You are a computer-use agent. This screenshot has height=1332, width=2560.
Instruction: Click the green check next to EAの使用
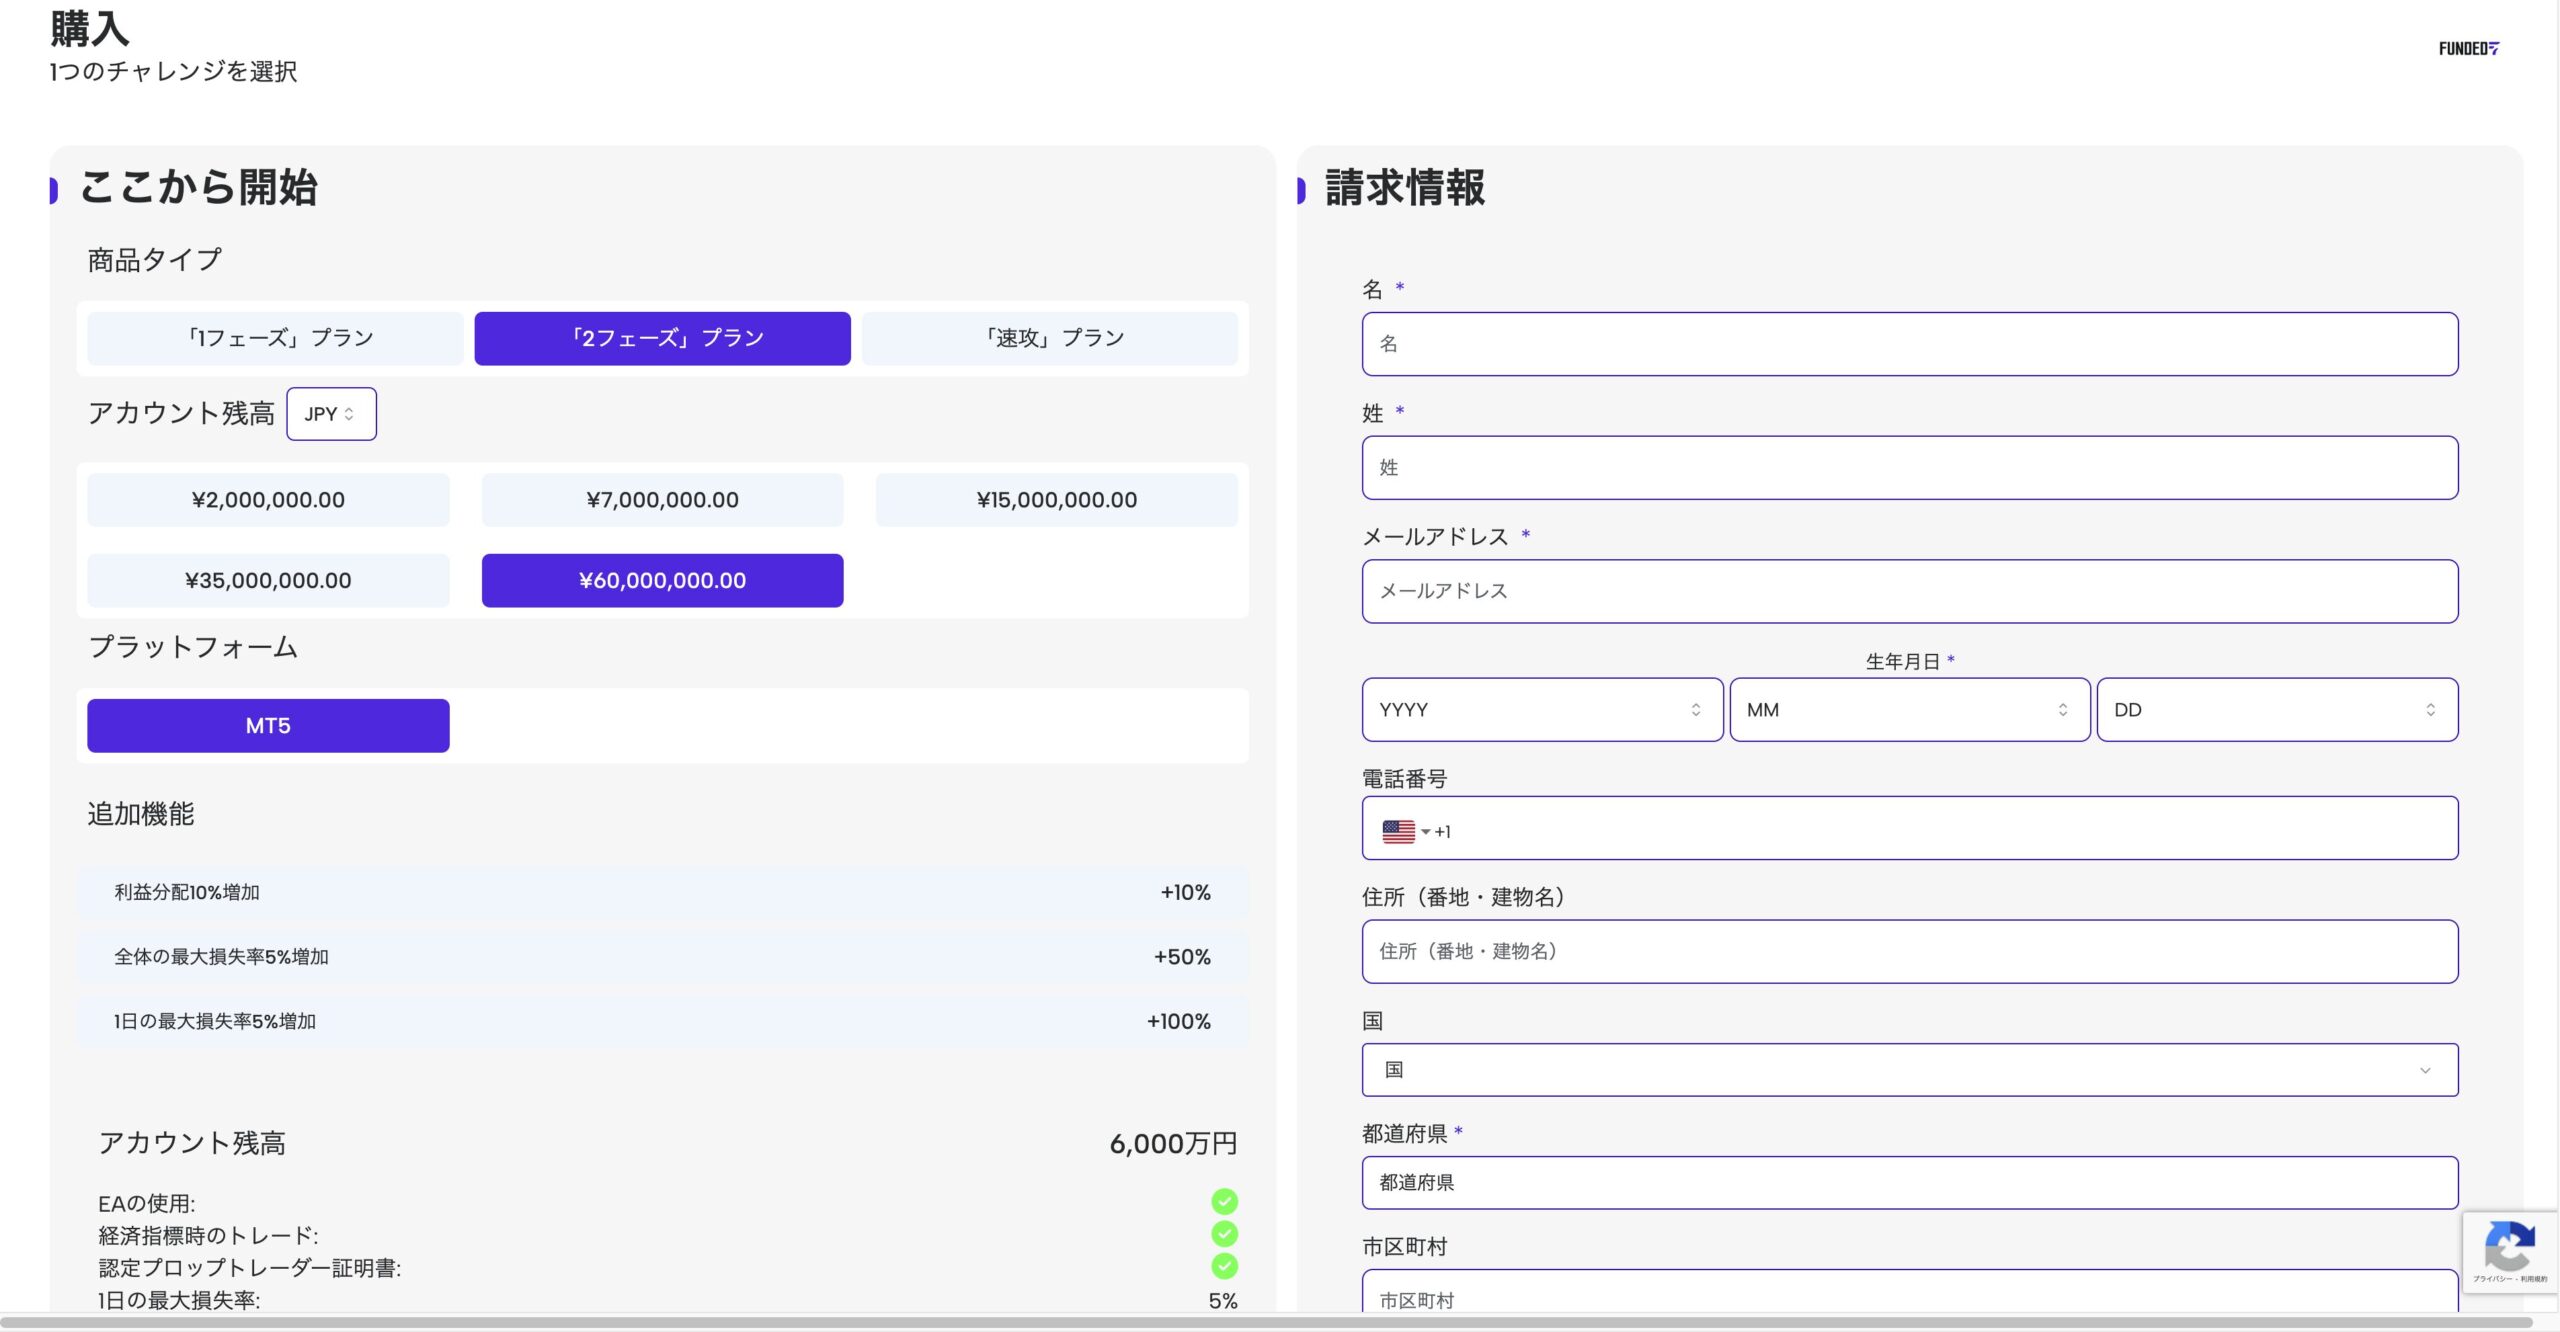click(1224, 1201)
